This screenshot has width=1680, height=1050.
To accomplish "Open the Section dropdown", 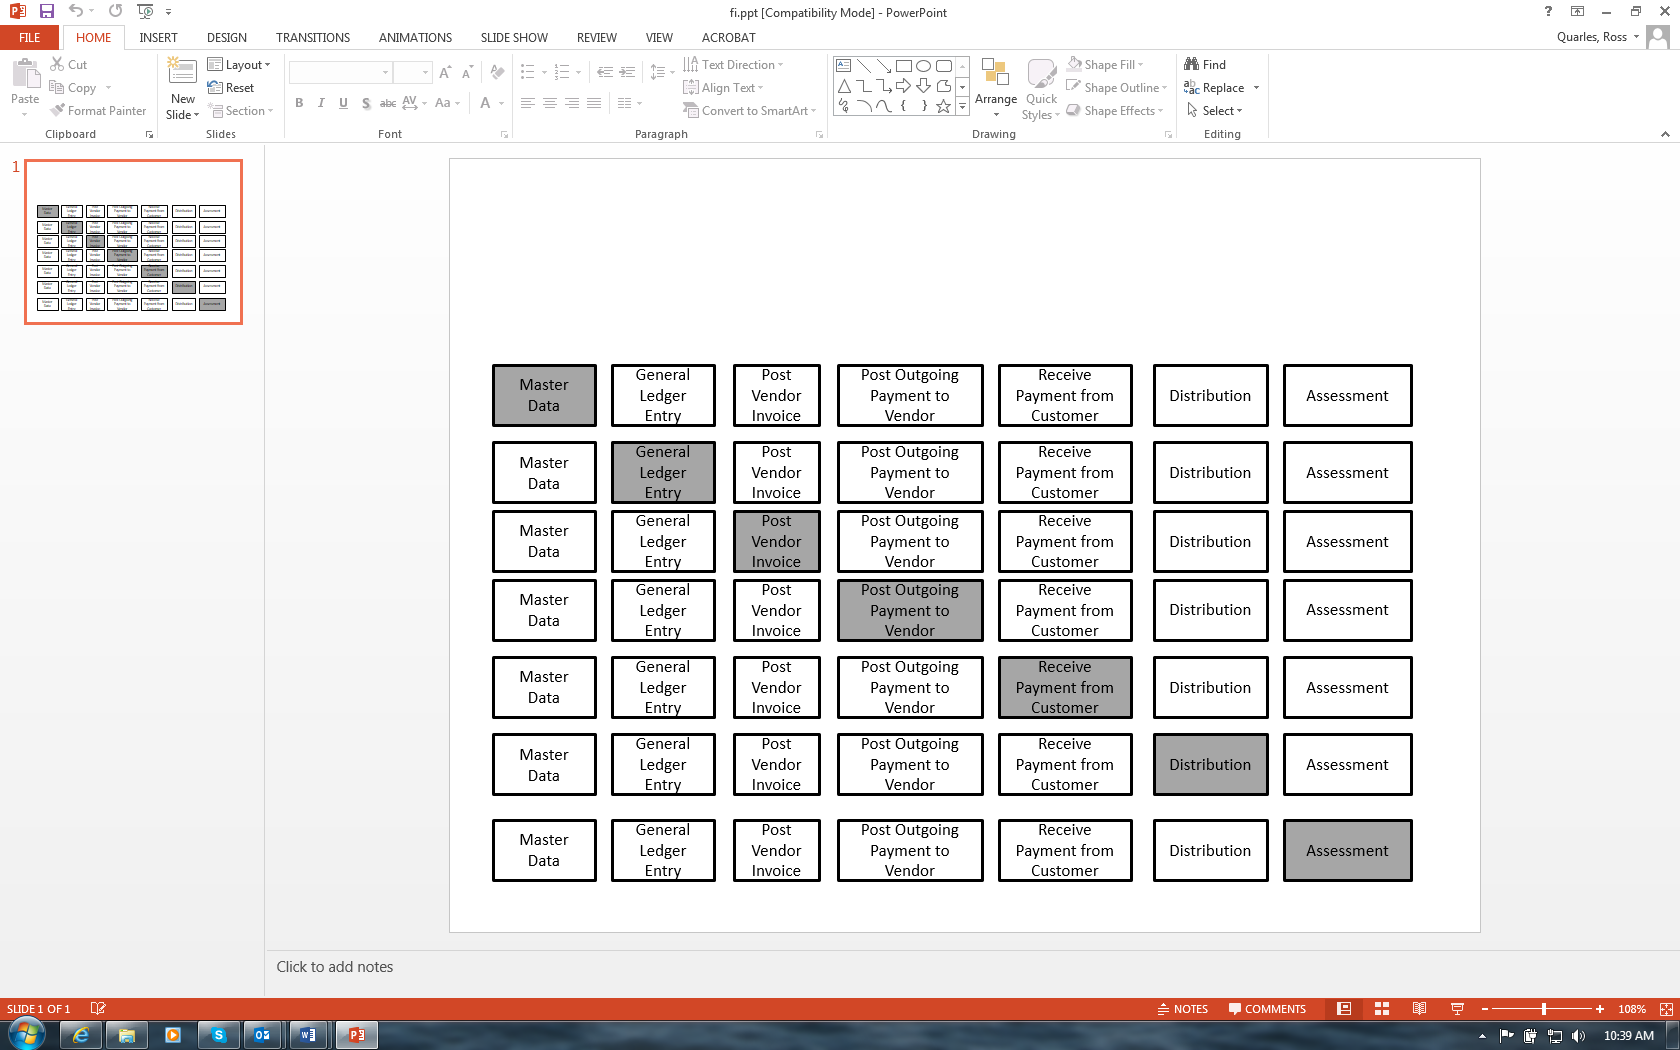I will (x=240, y=110).
